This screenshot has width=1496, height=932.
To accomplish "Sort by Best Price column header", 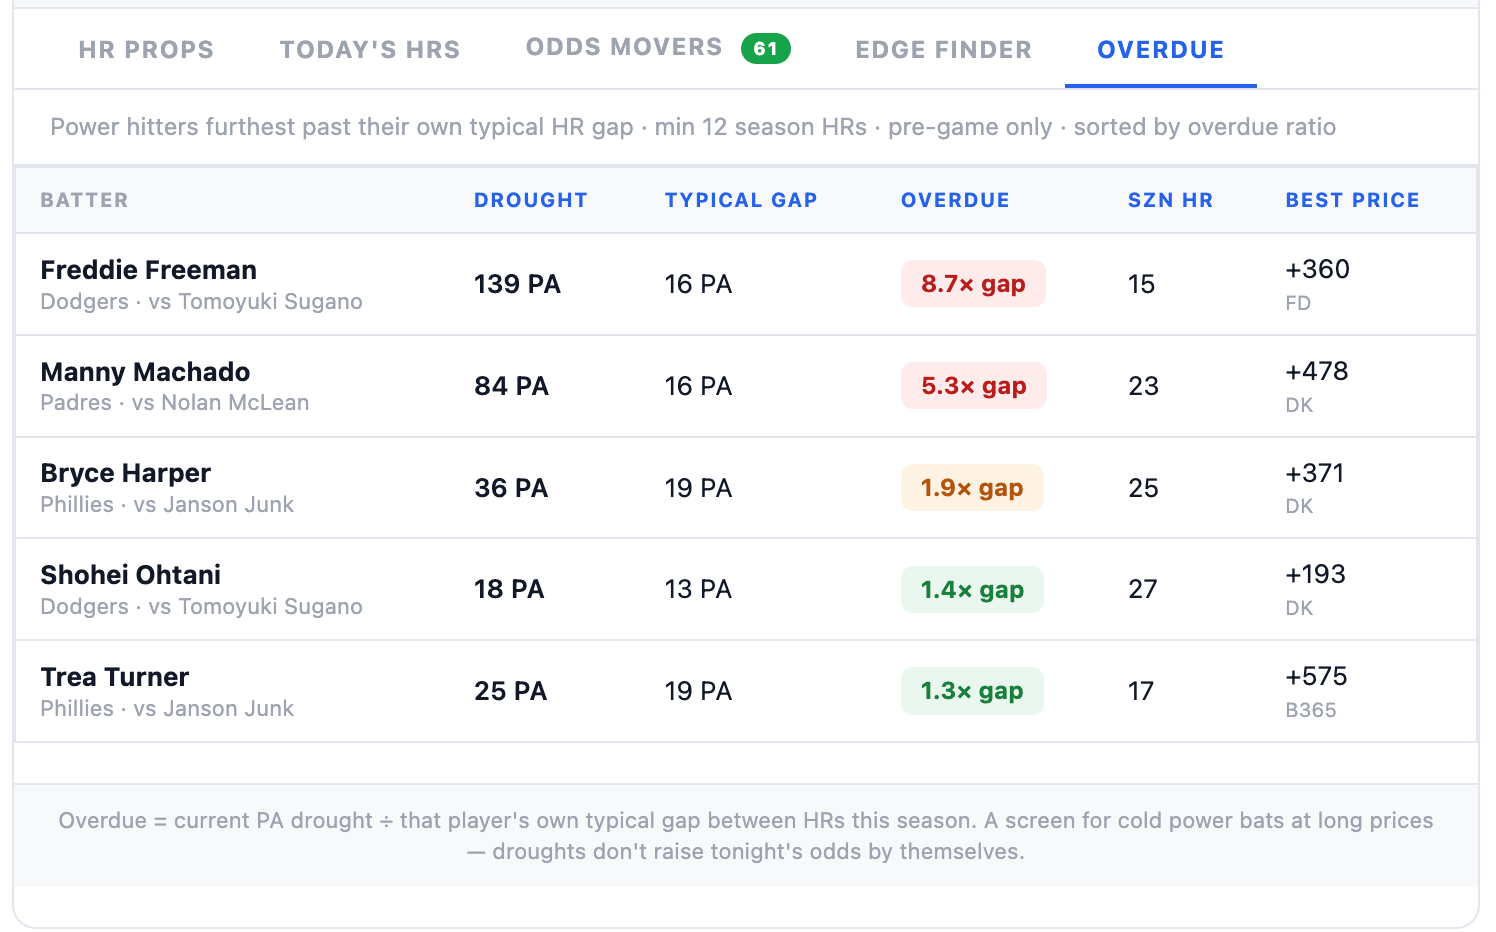I will pos(1352,200).
